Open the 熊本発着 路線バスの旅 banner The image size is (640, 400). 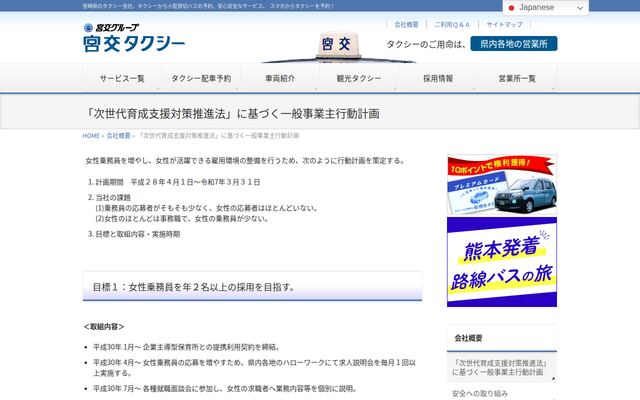click(x=502, y=262)
